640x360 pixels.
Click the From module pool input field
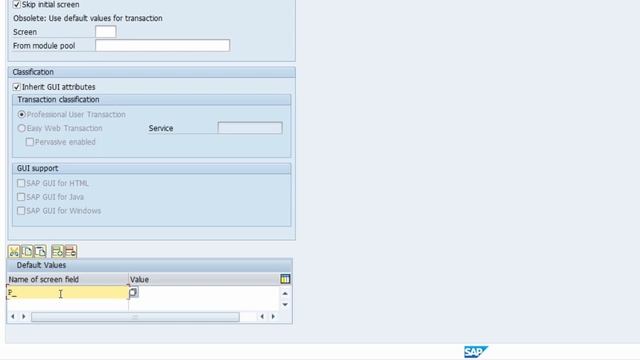click(162, 45)
